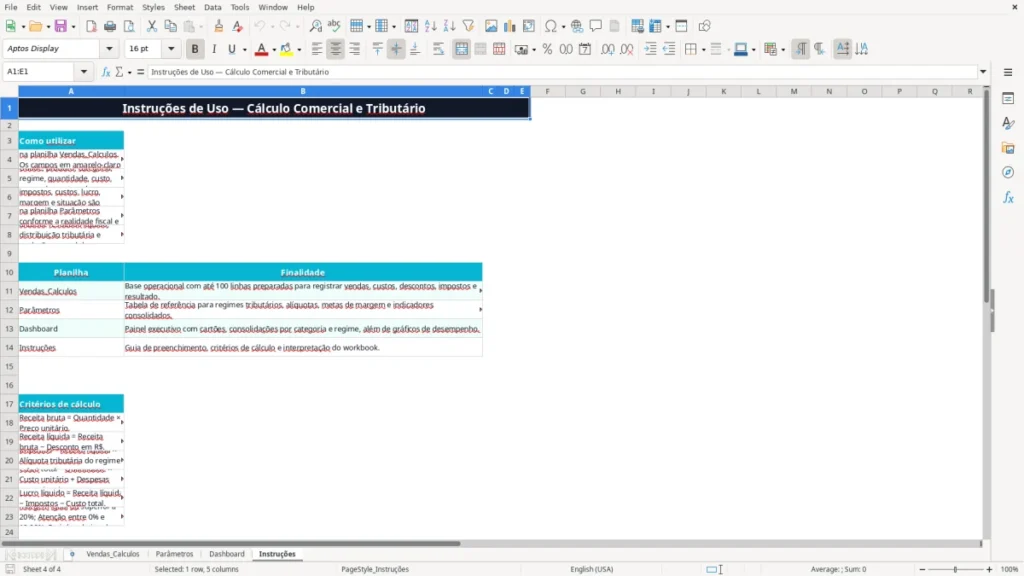This screenshot has height=576, width=1024.
Task: Toggle Wrap Text
Action: 438,49
